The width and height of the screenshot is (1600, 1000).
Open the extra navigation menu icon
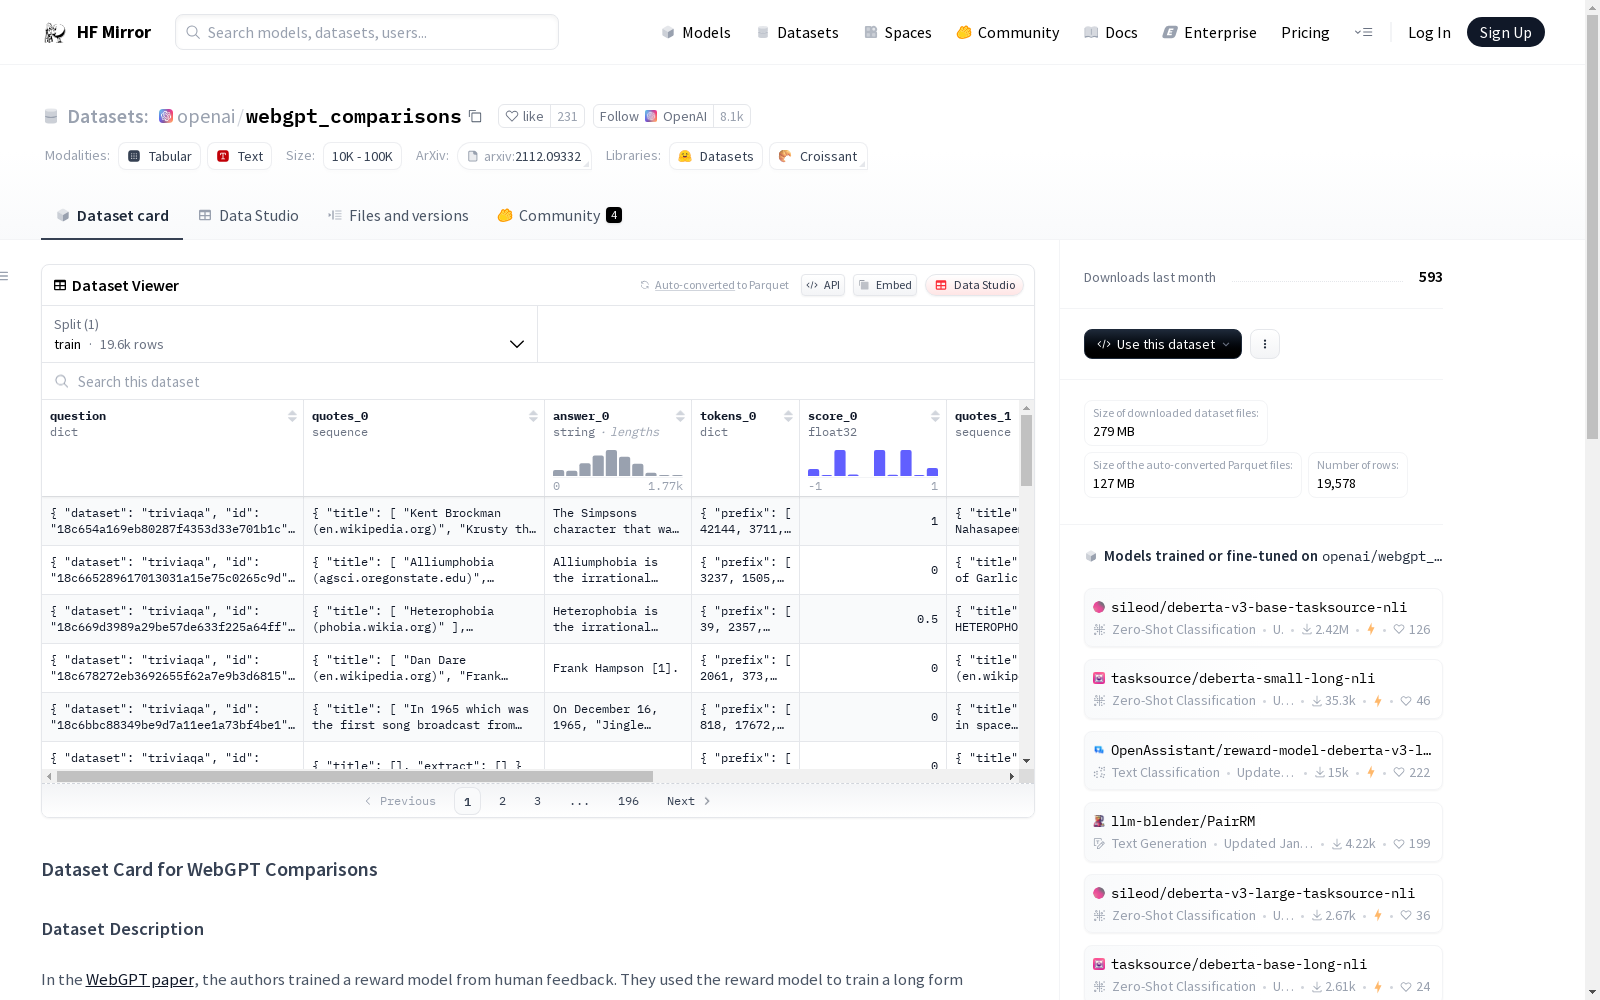[x=1363, y=33]
